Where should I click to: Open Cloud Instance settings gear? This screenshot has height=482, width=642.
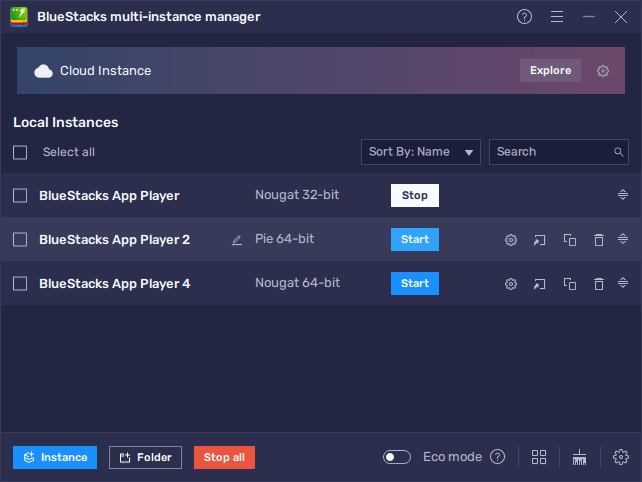pos(602,71)
